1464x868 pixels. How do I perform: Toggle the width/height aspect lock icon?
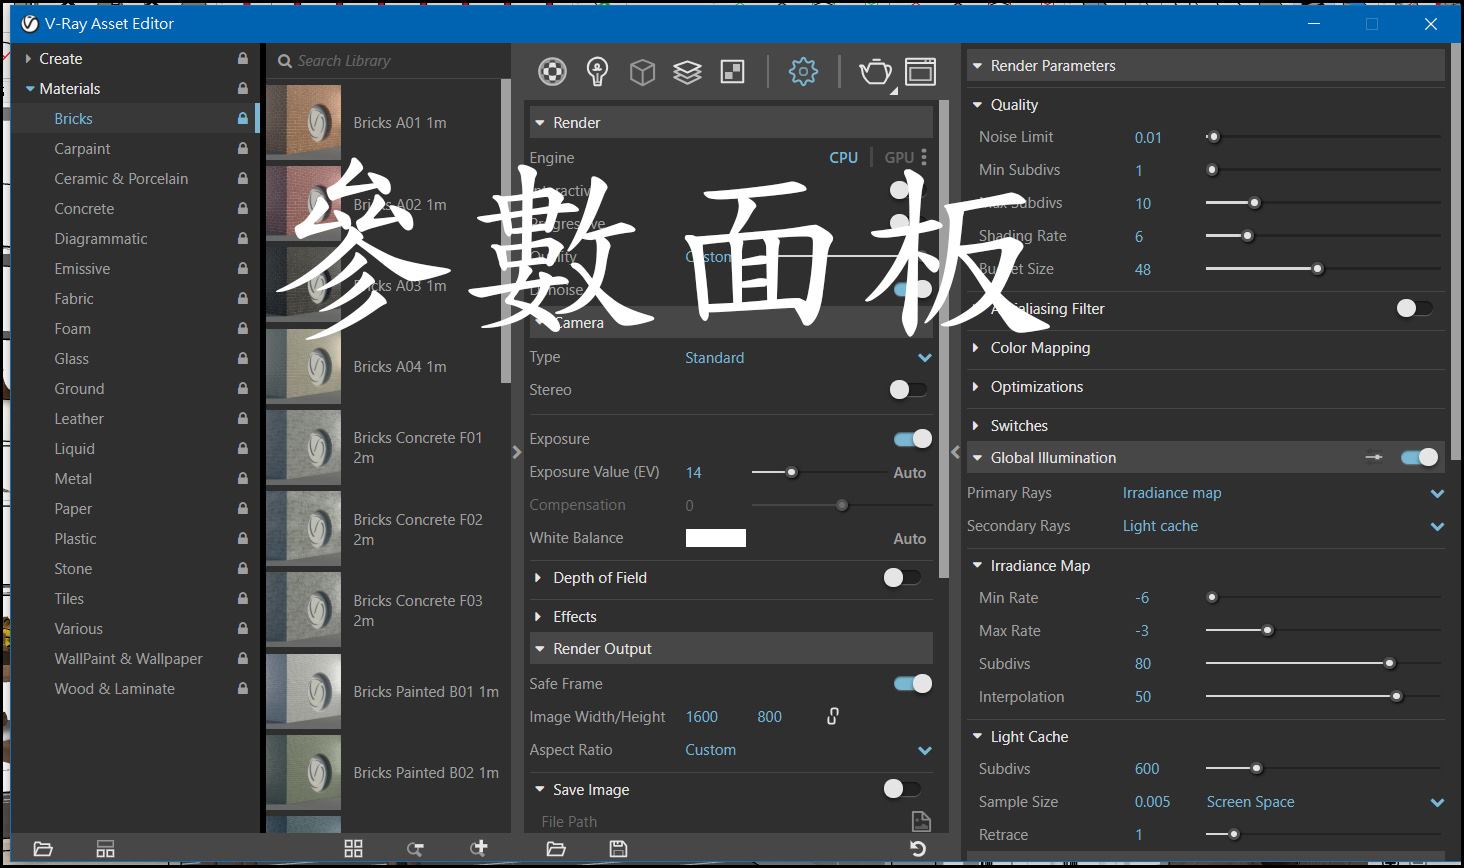coord(832,716)
